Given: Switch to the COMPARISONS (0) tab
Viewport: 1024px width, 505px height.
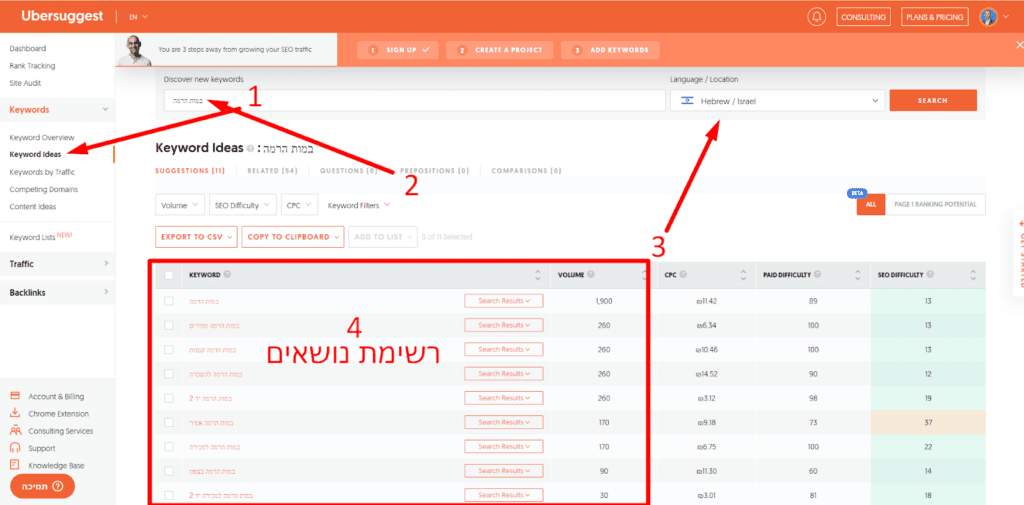Looking at the screenshot, I should [x=526, y=171].
